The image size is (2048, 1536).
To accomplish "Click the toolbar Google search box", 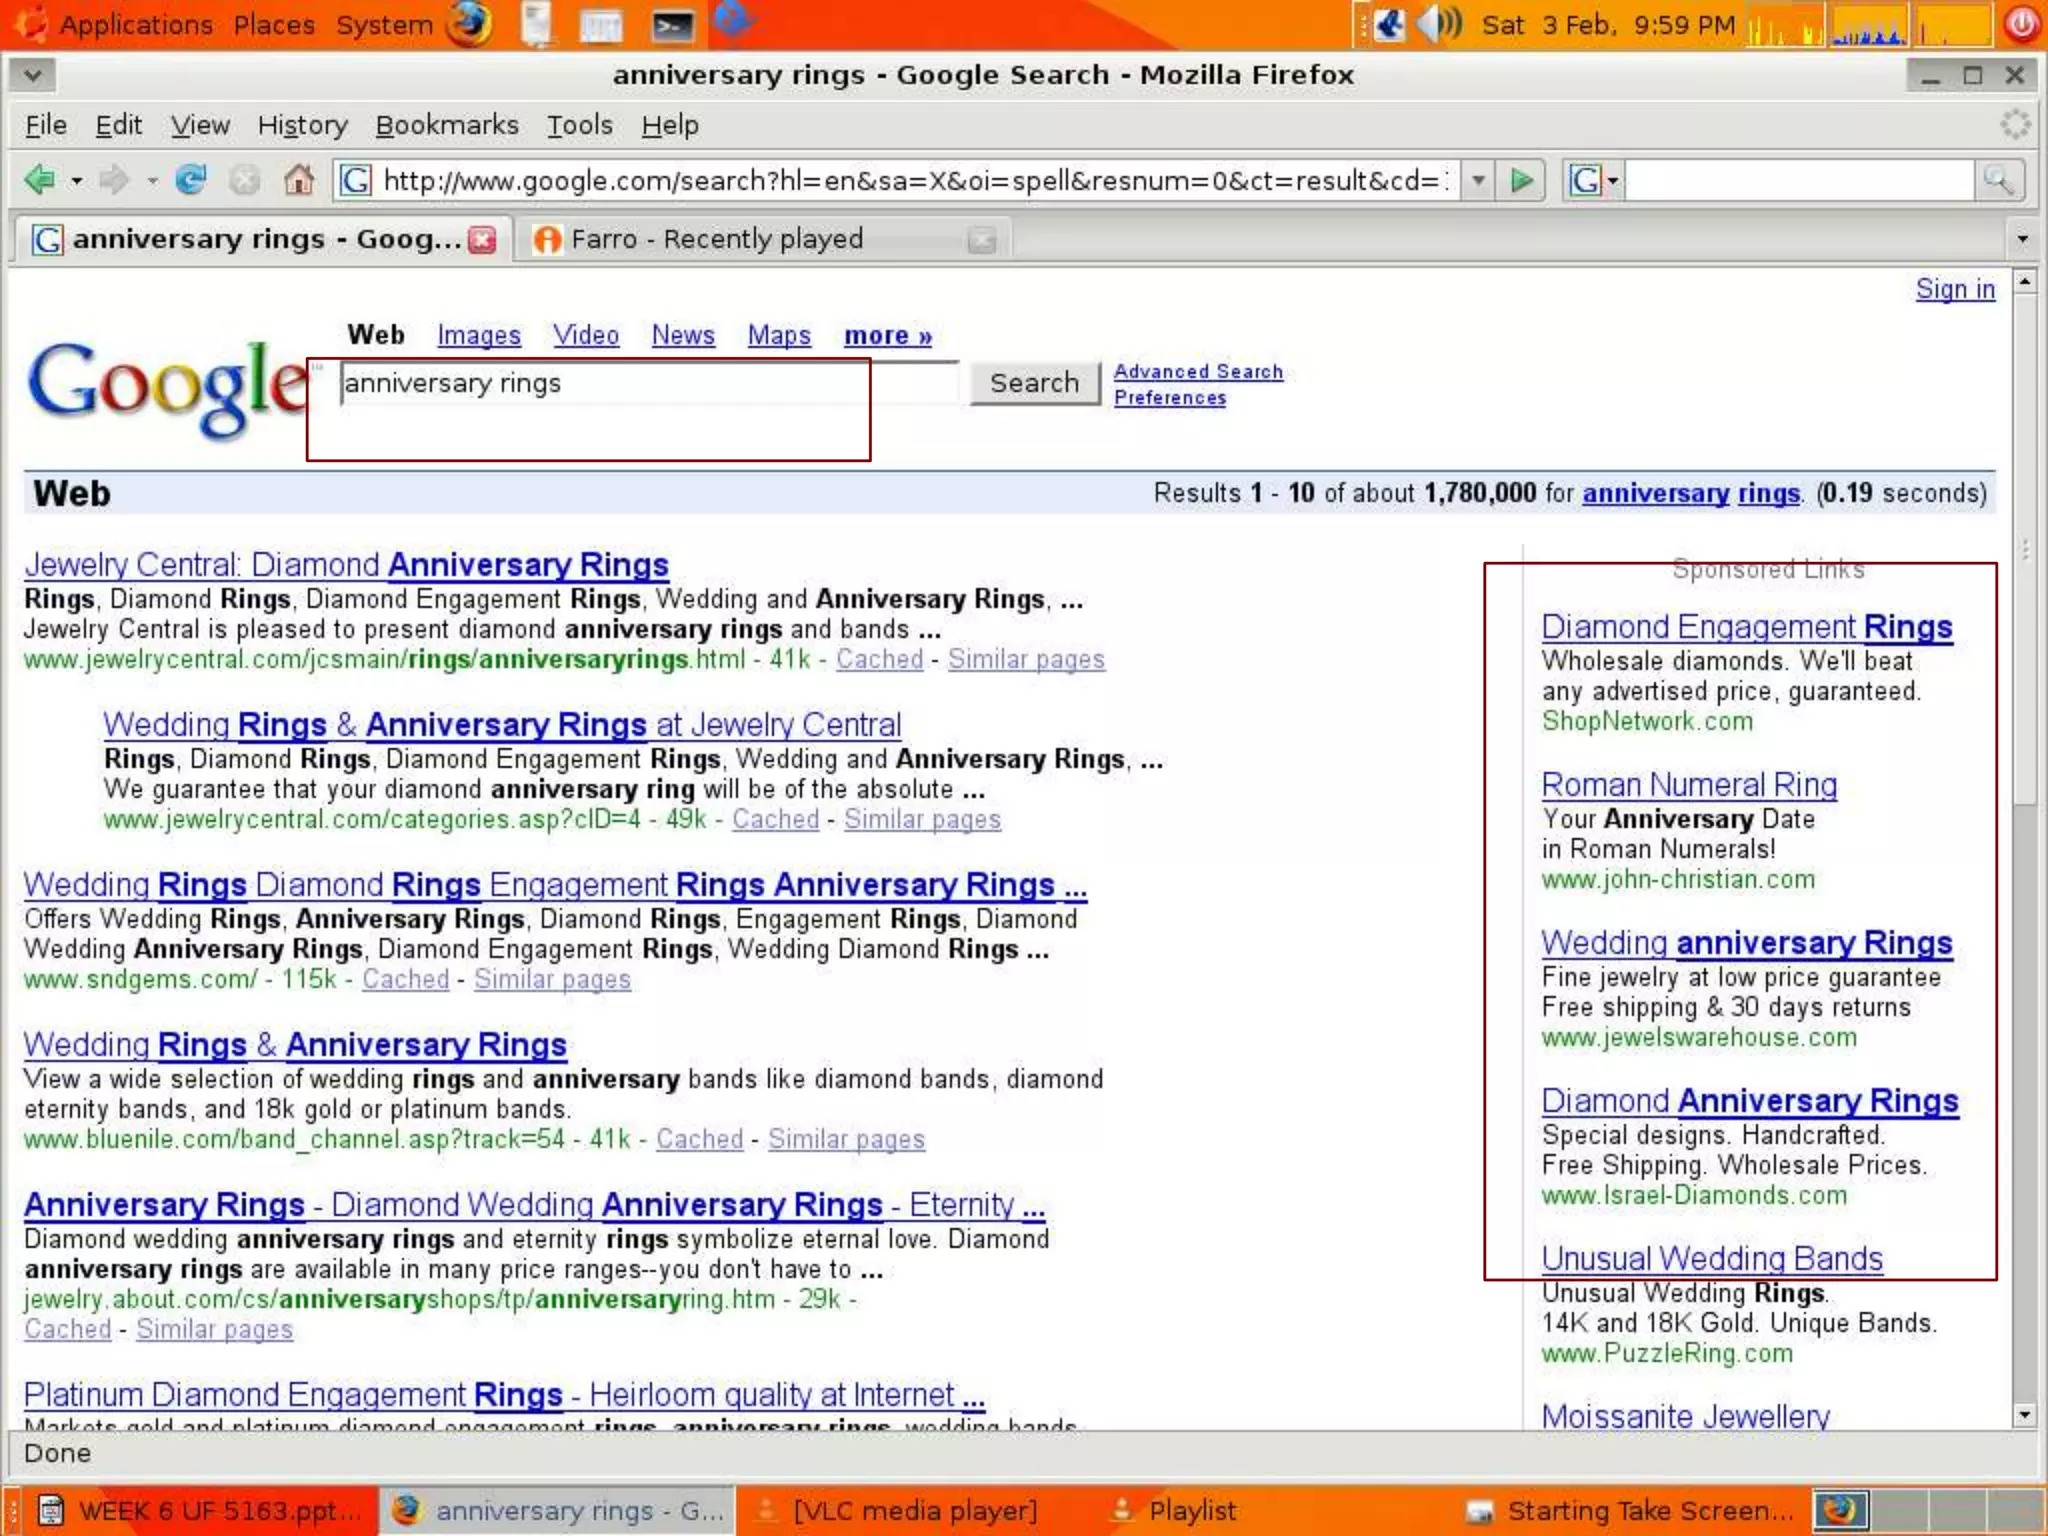I will tap(1799, 181).
